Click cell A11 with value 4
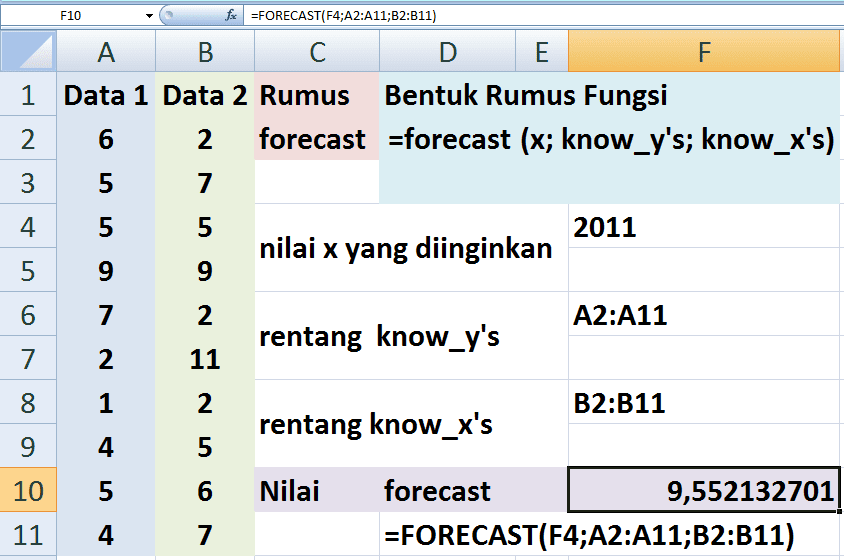 pyautogui.click(x=106, y=534)
